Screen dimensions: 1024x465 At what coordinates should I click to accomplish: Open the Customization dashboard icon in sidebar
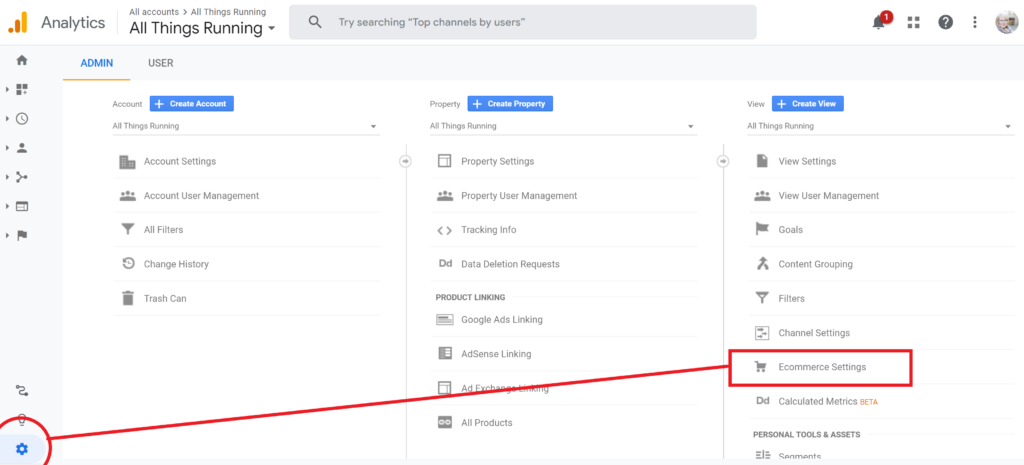point(22,89)
